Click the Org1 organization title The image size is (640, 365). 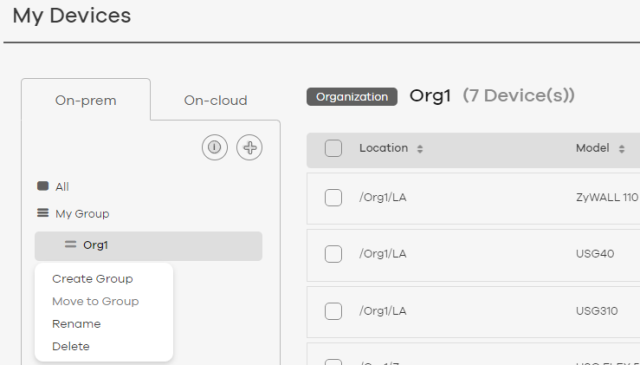[x=430, y=96]
